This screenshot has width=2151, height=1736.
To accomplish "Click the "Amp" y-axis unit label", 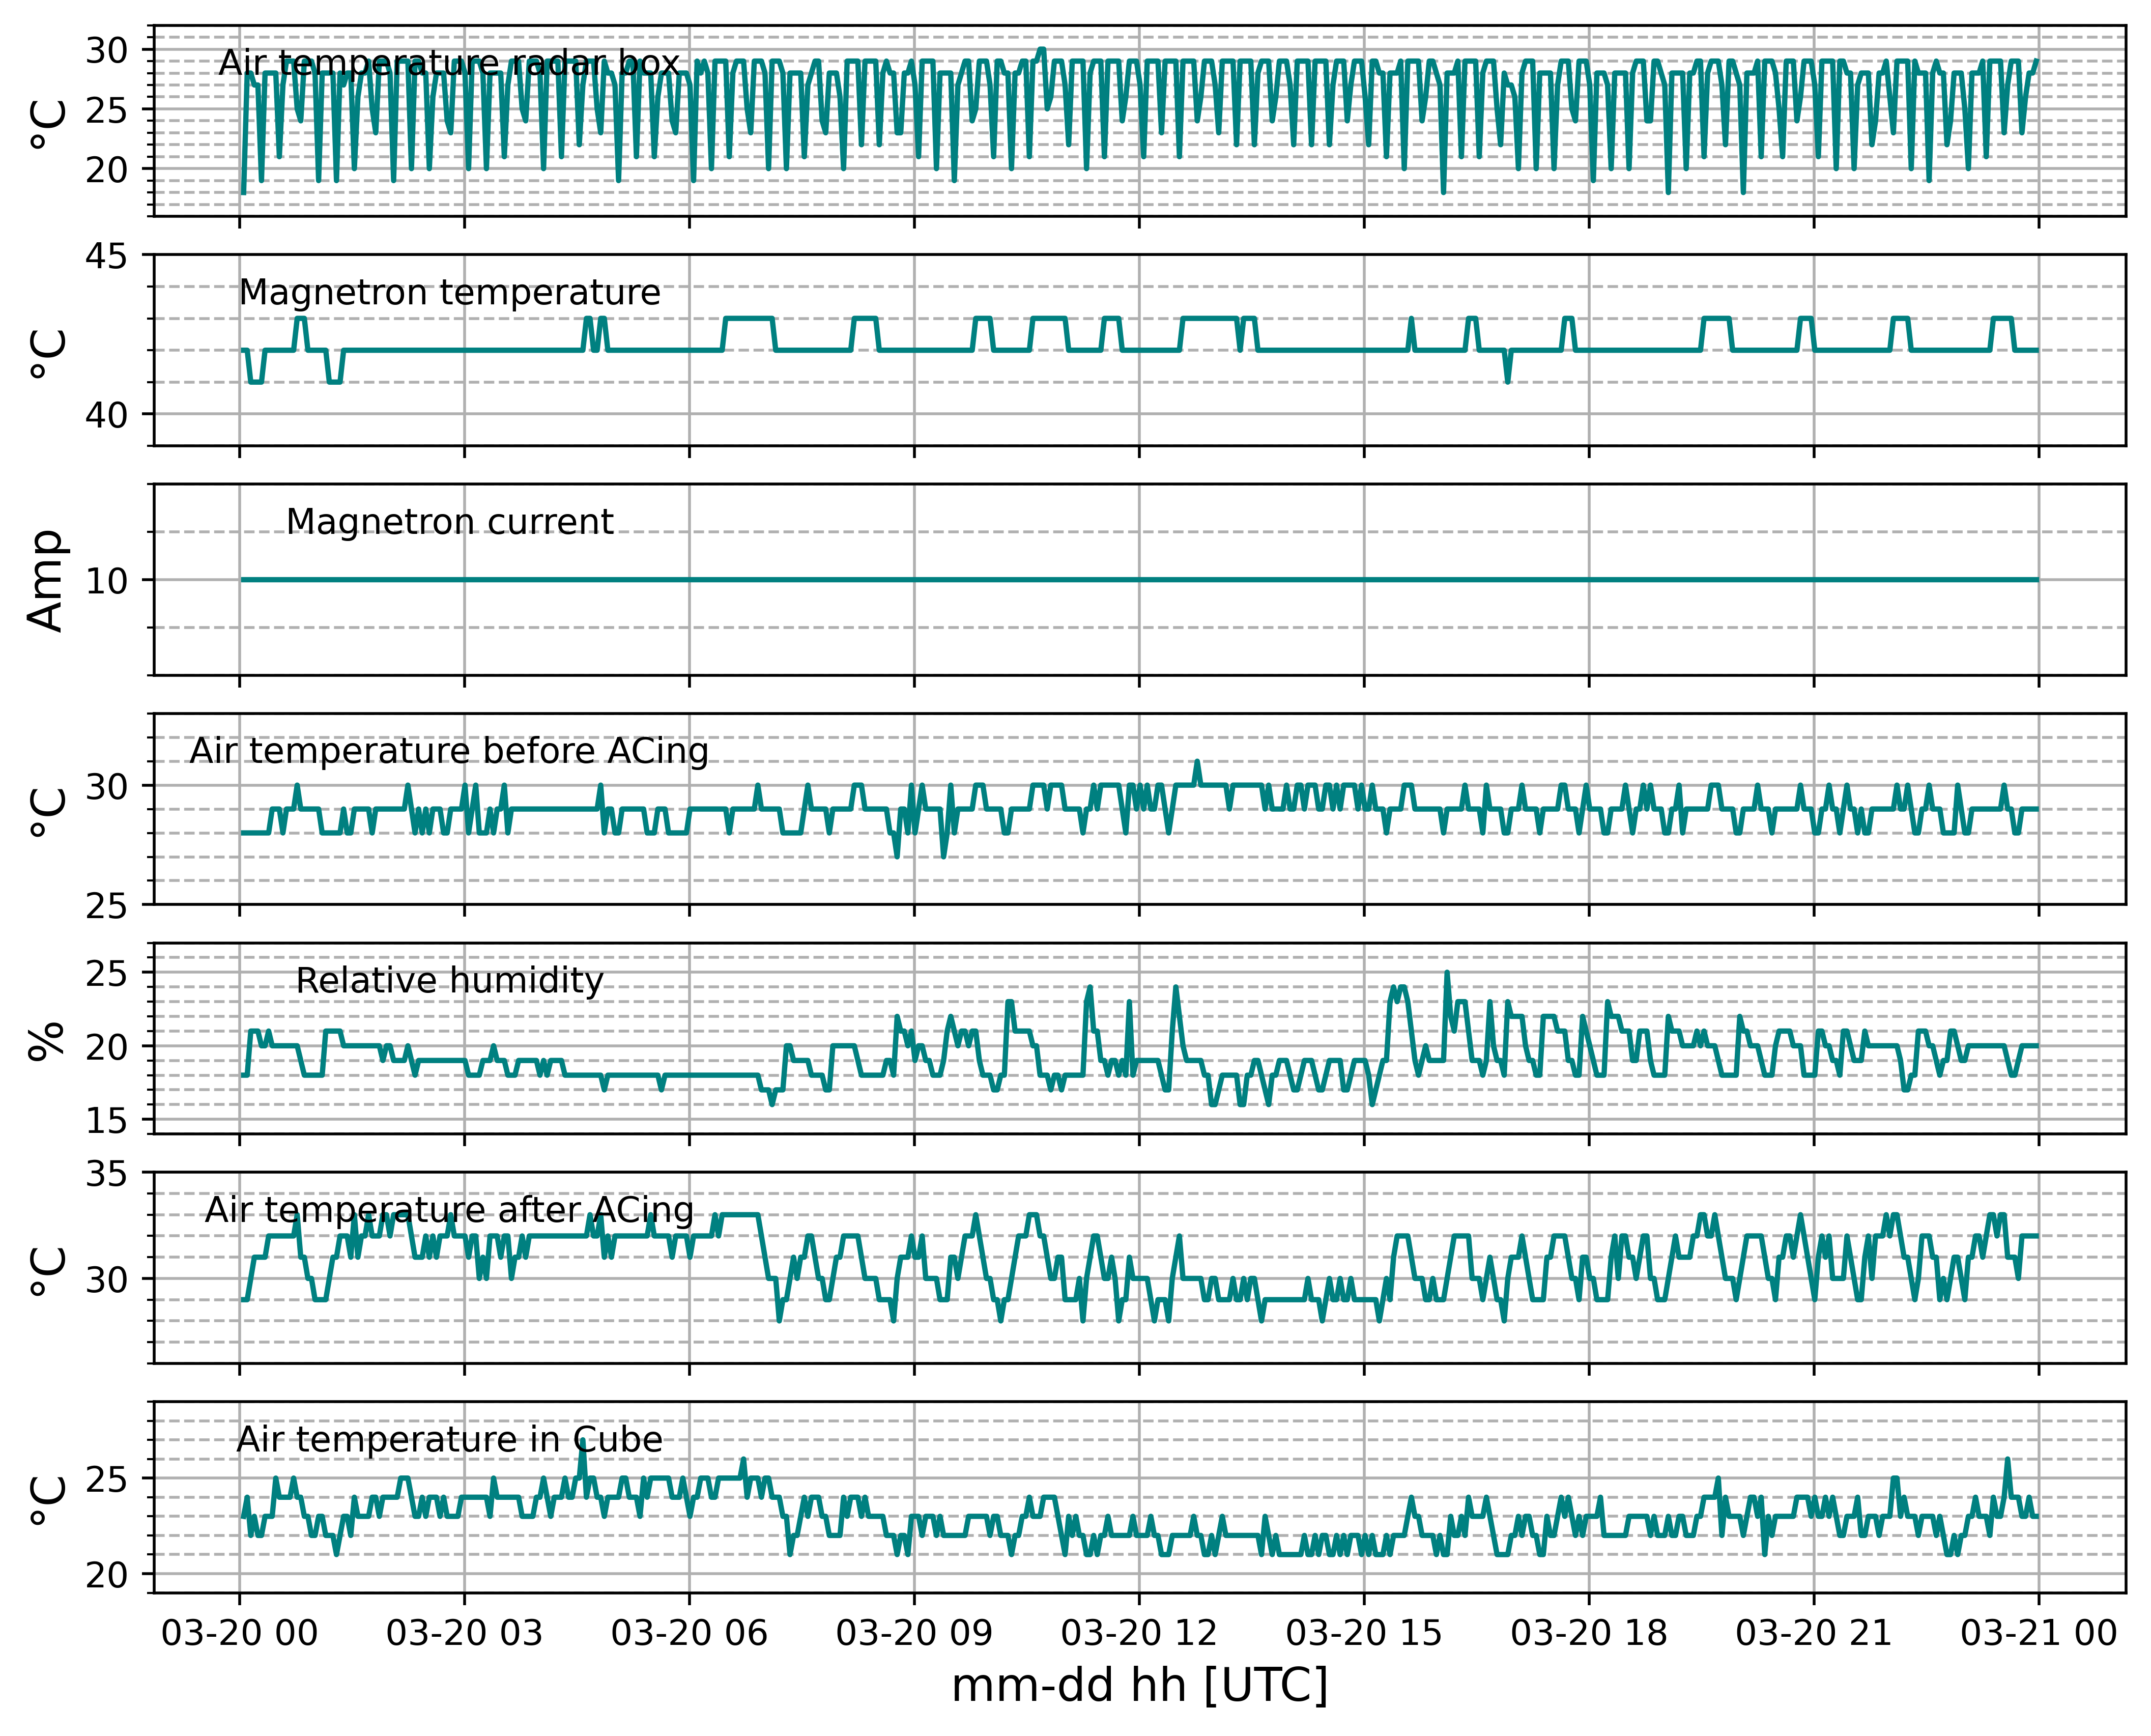I will (x=46, y=580).
